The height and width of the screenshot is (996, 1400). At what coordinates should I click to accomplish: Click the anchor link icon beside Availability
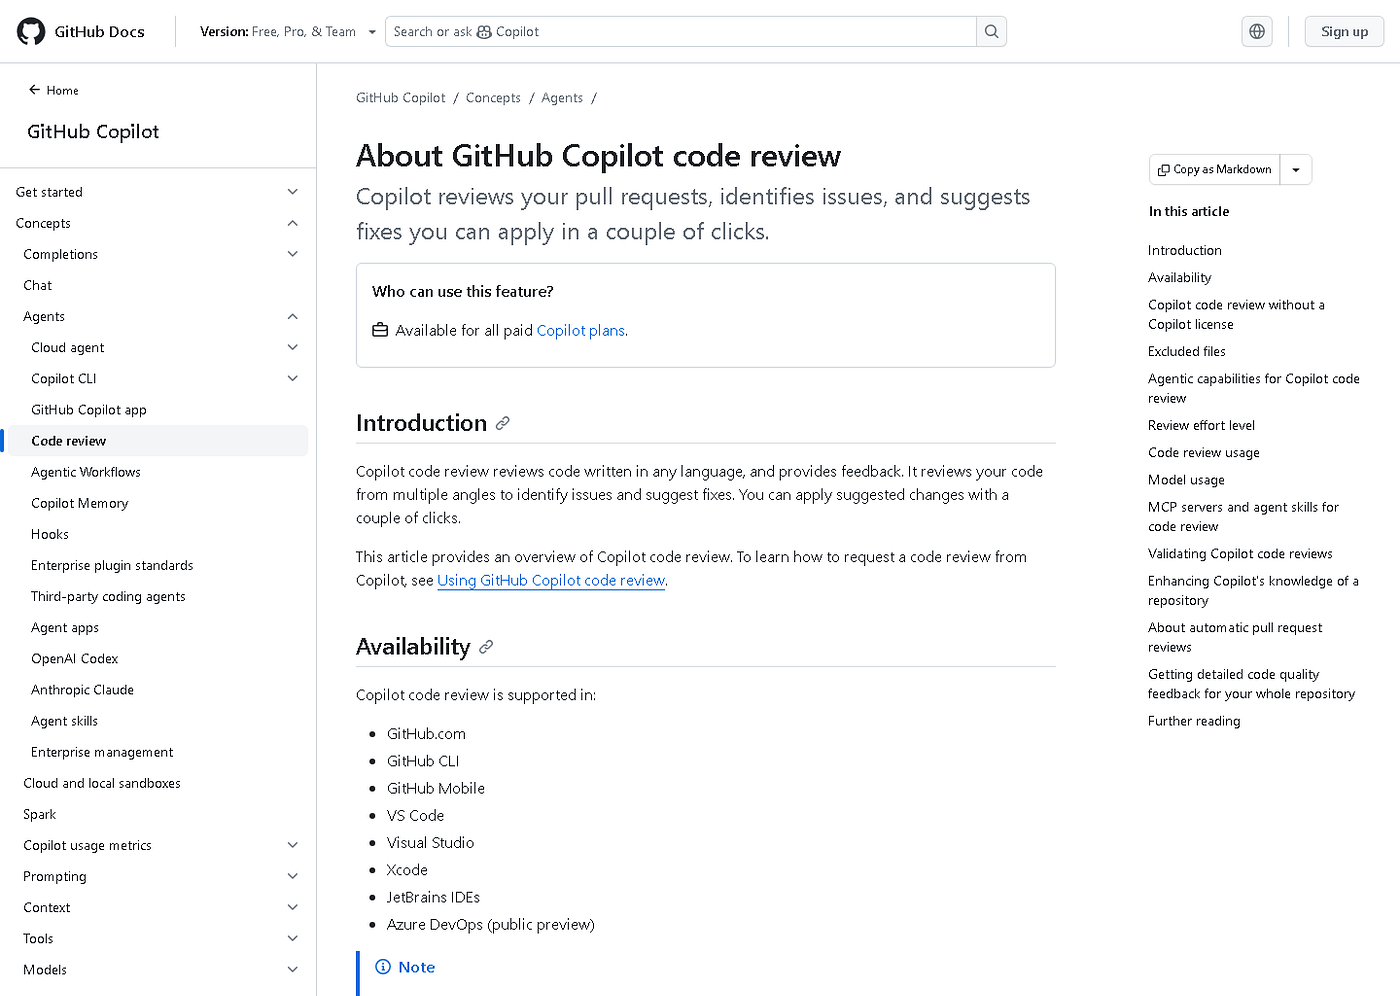pos(486,647)
